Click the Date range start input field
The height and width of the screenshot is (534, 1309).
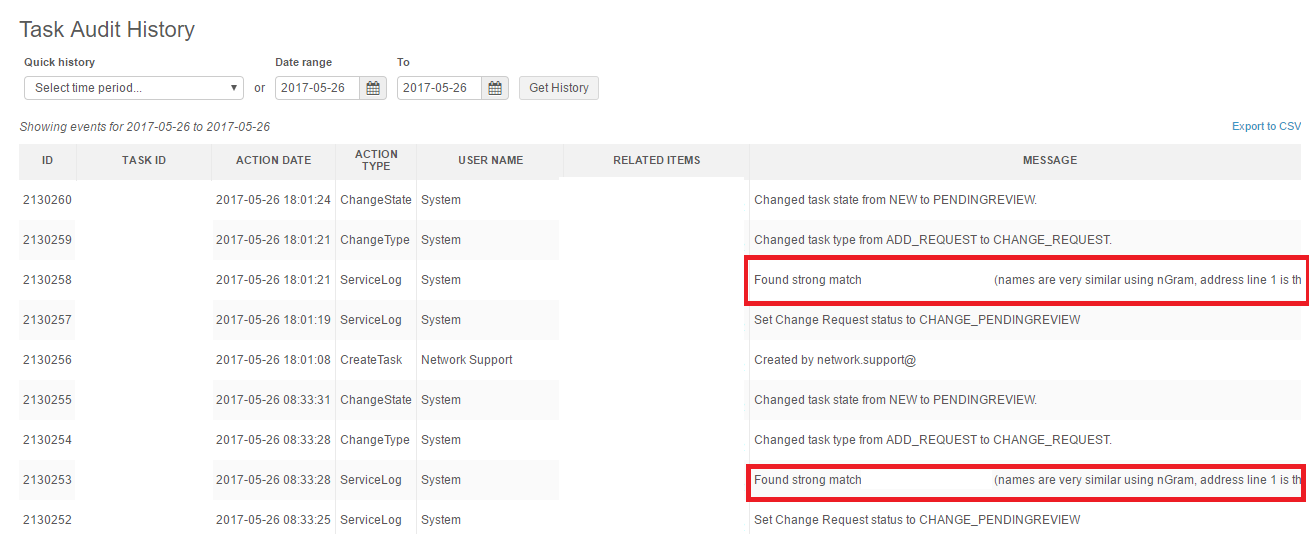click(316, 88)
